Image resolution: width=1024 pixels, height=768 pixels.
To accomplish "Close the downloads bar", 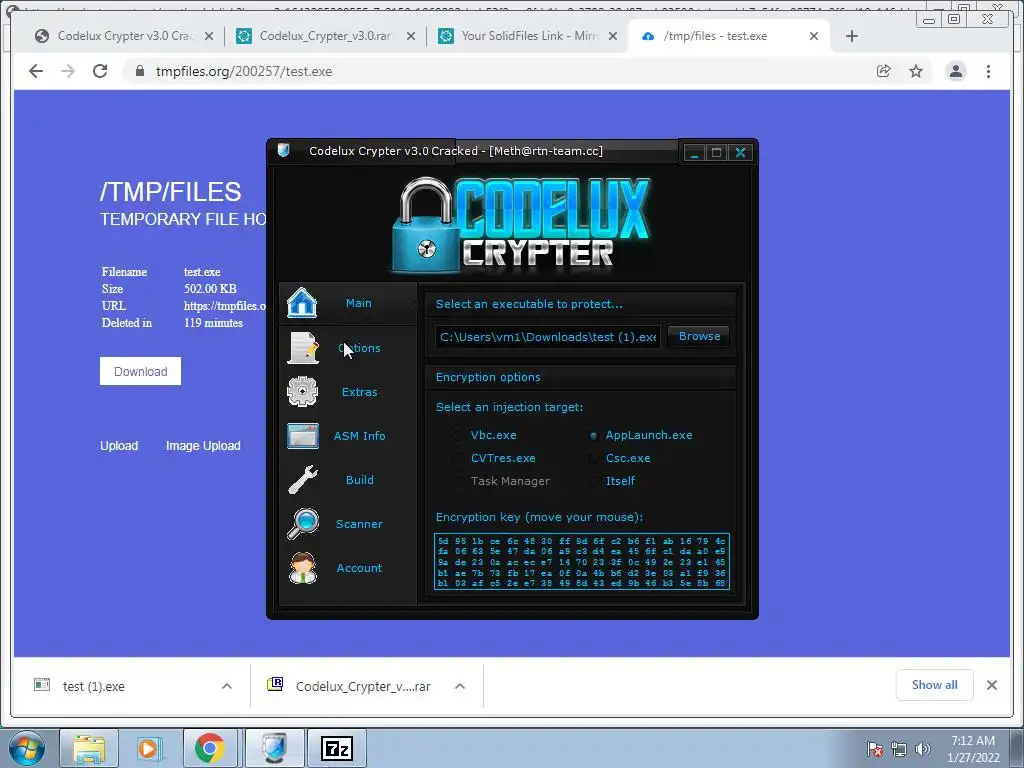I will [991, 685].
